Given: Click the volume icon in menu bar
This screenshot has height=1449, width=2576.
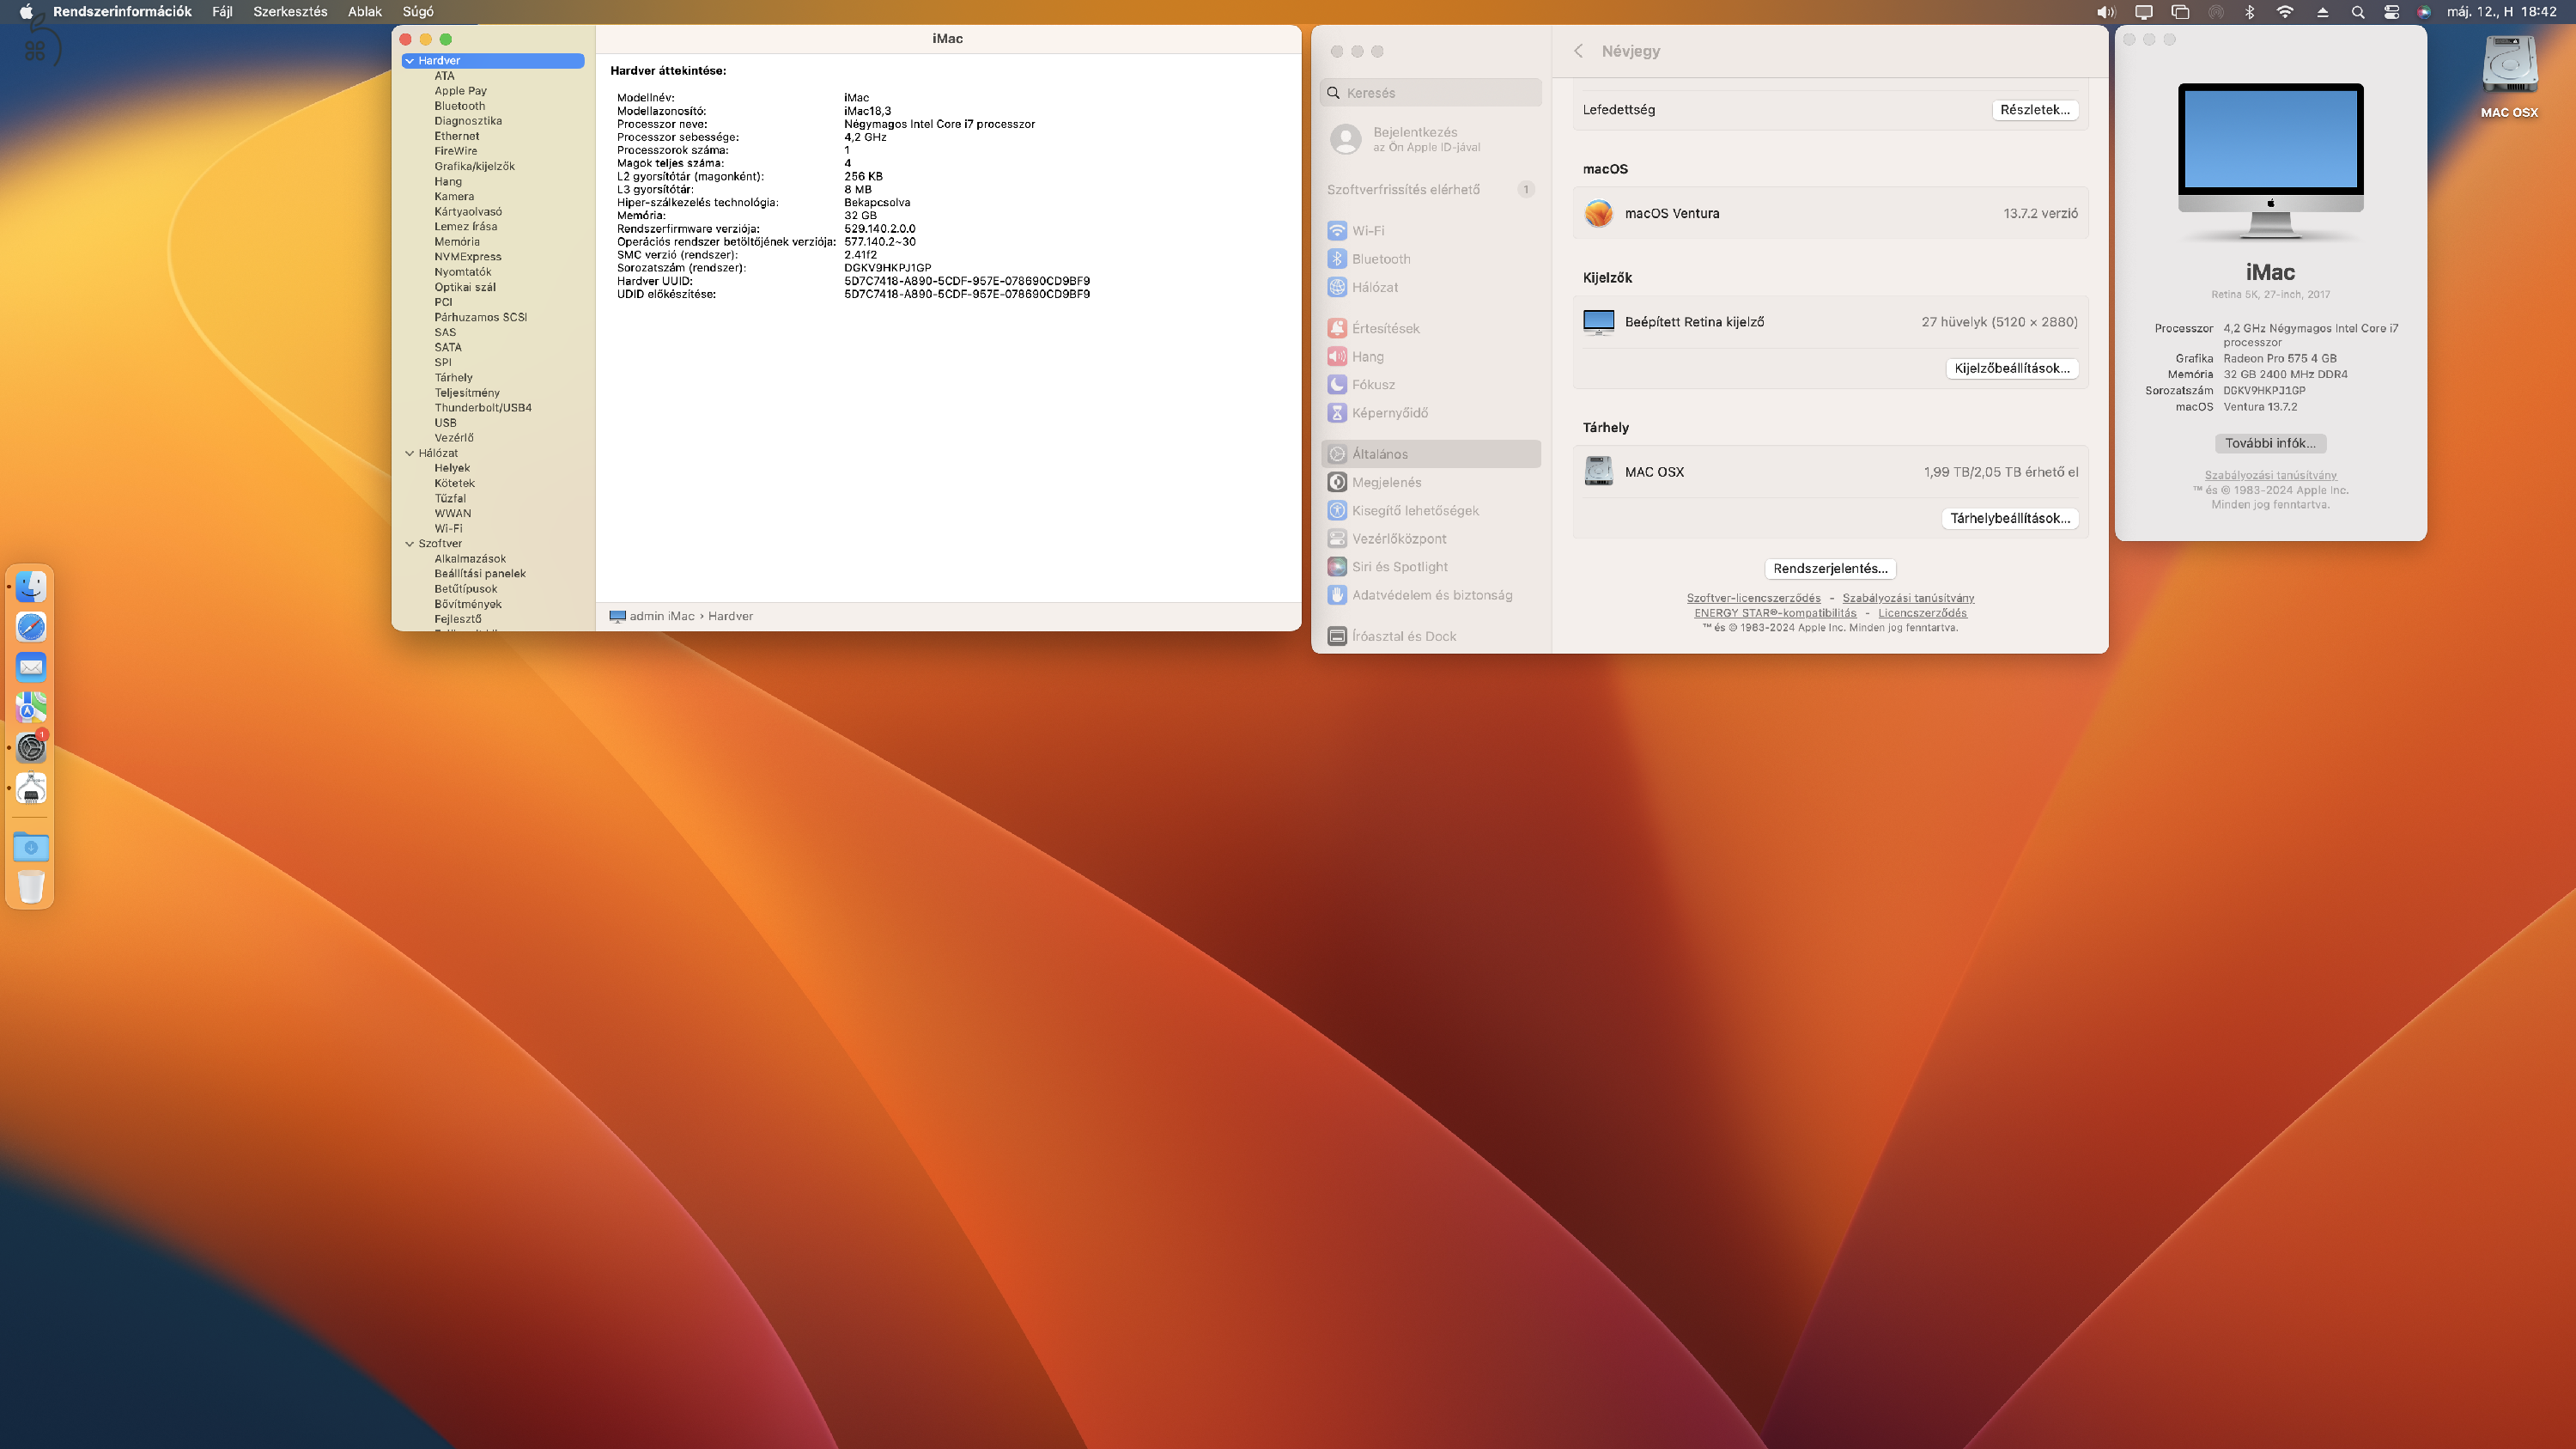Looking at the screenshot, I should point(2105,12).
